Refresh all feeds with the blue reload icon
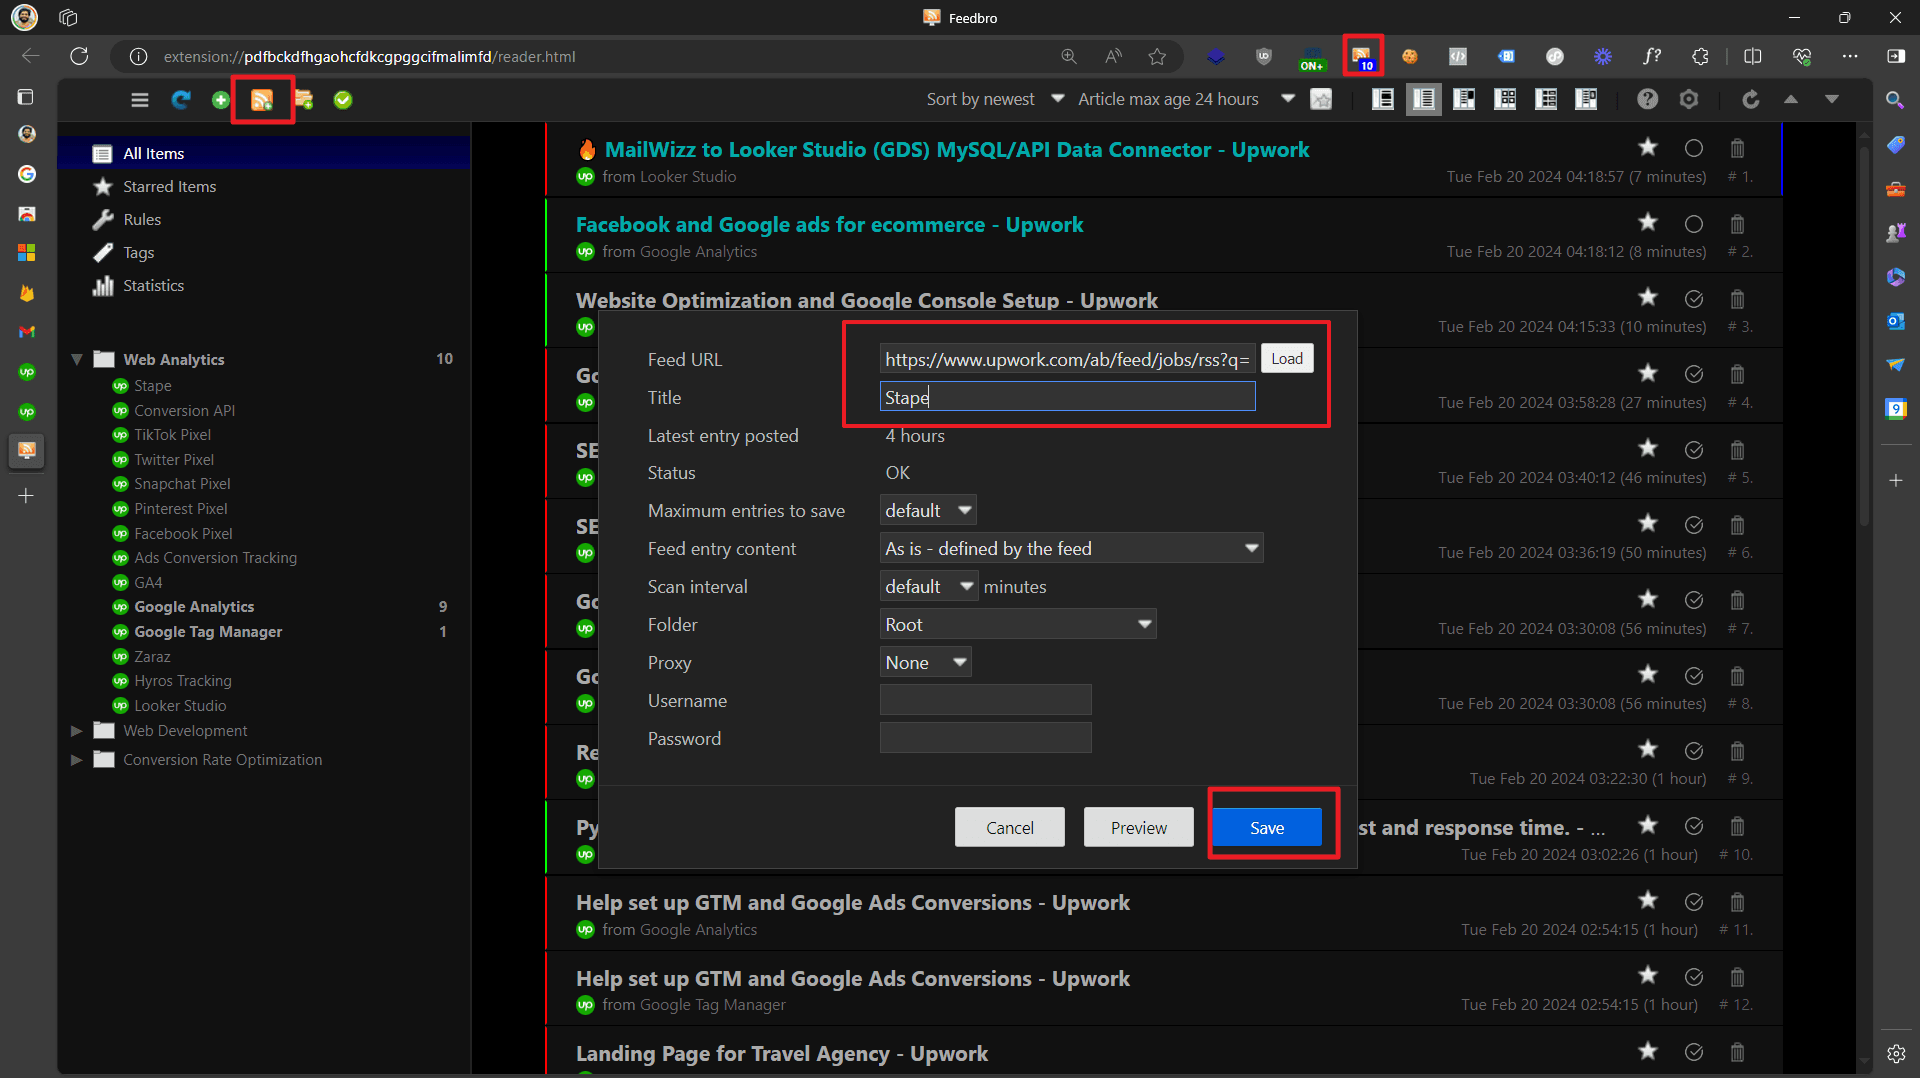The height and width of the screenshot is (1078, 1920). (x=181, y=100)
